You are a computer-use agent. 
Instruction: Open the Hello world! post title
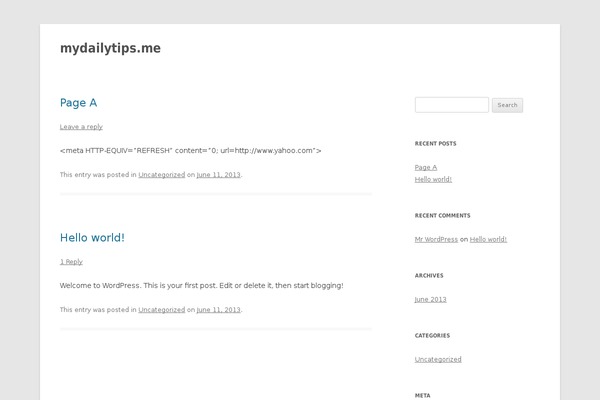point(92,238)
